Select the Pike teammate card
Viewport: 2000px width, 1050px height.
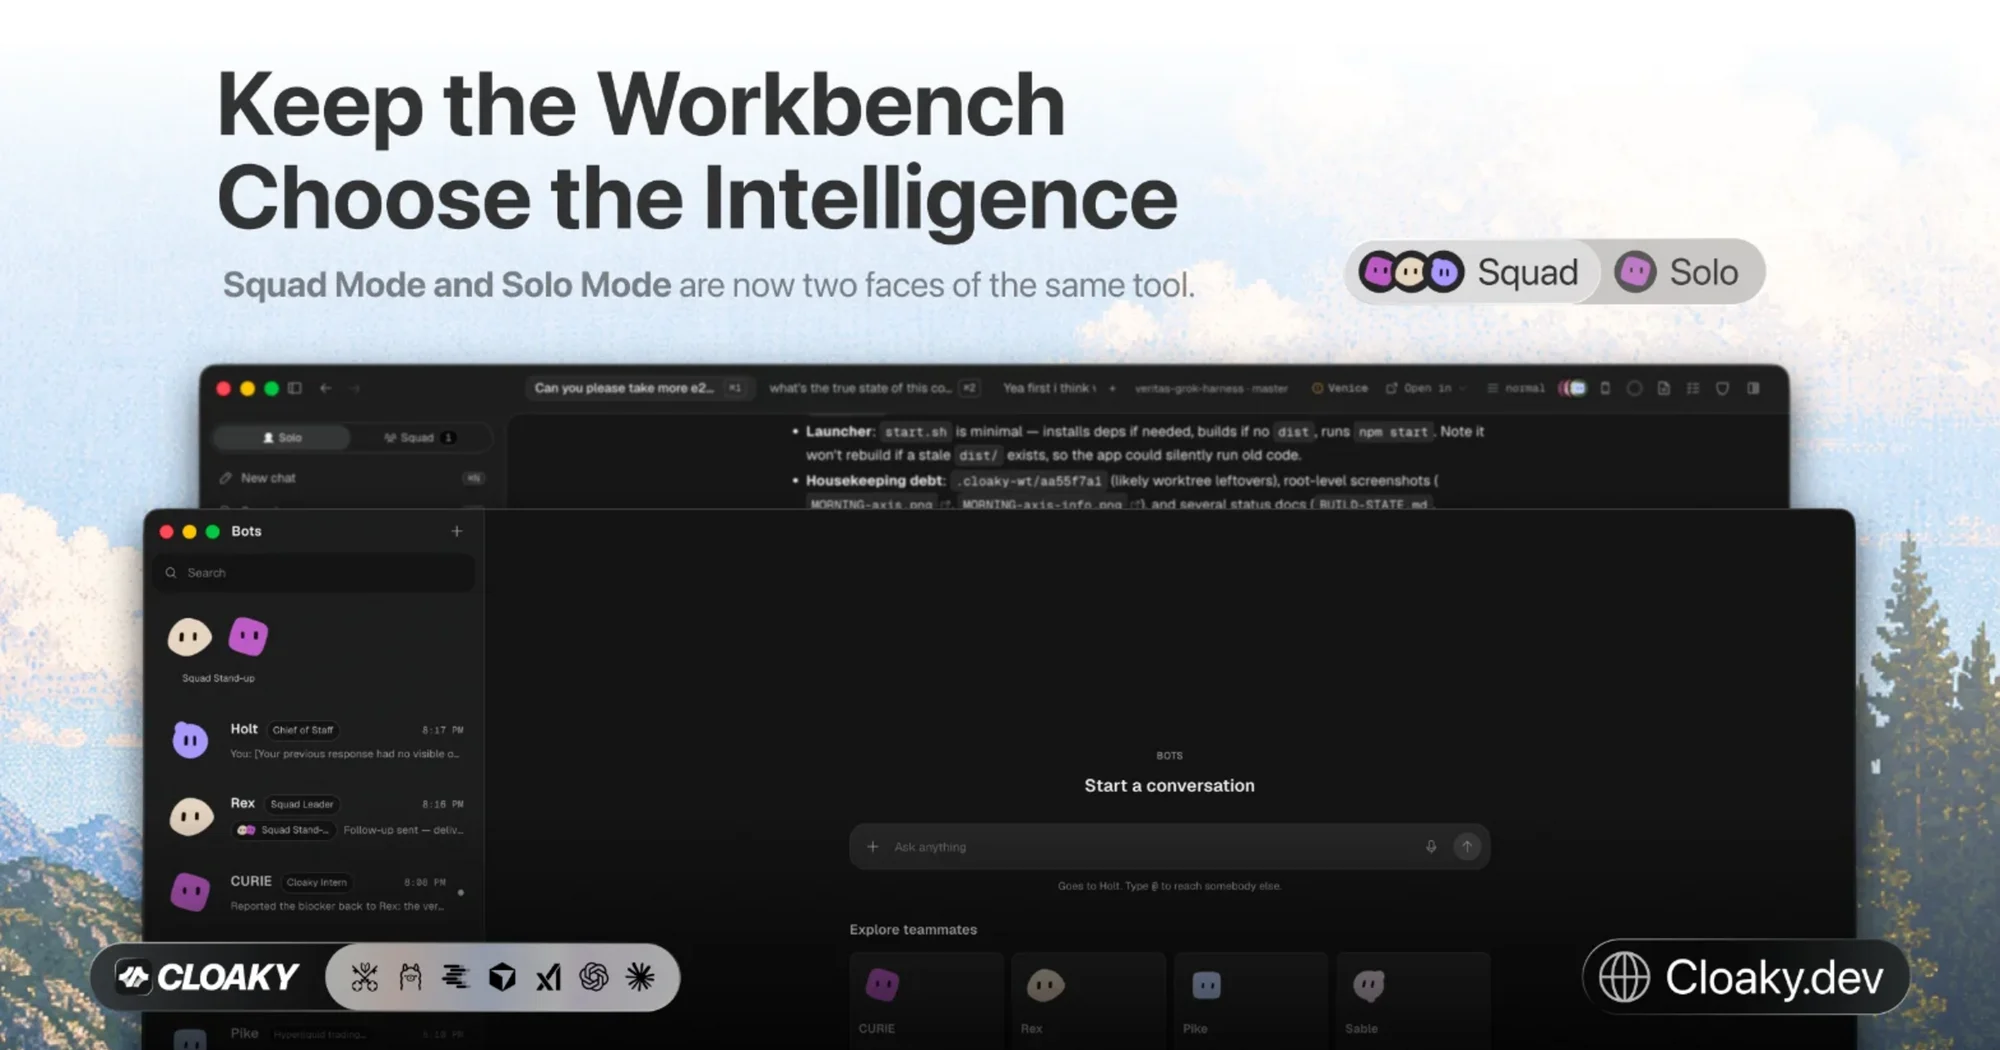tap(1250, 1000)
